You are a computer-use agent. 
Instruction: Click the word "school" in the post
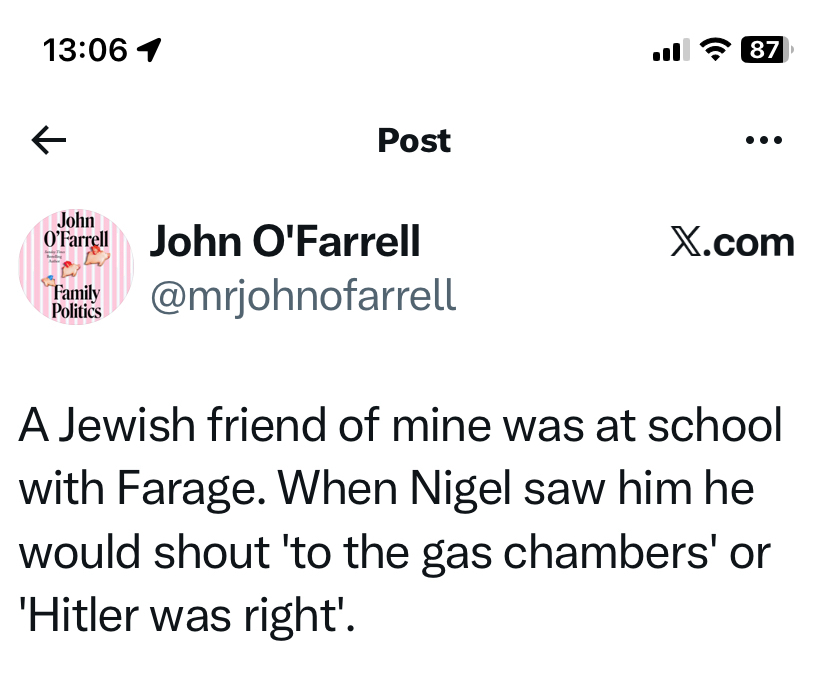[x=716, y=427]
